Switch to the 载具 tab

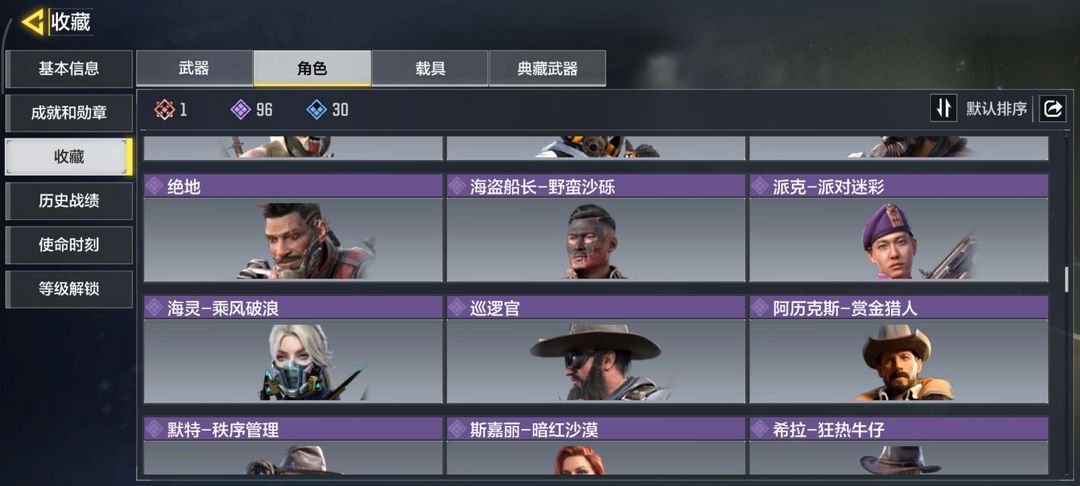click(430, 68)
